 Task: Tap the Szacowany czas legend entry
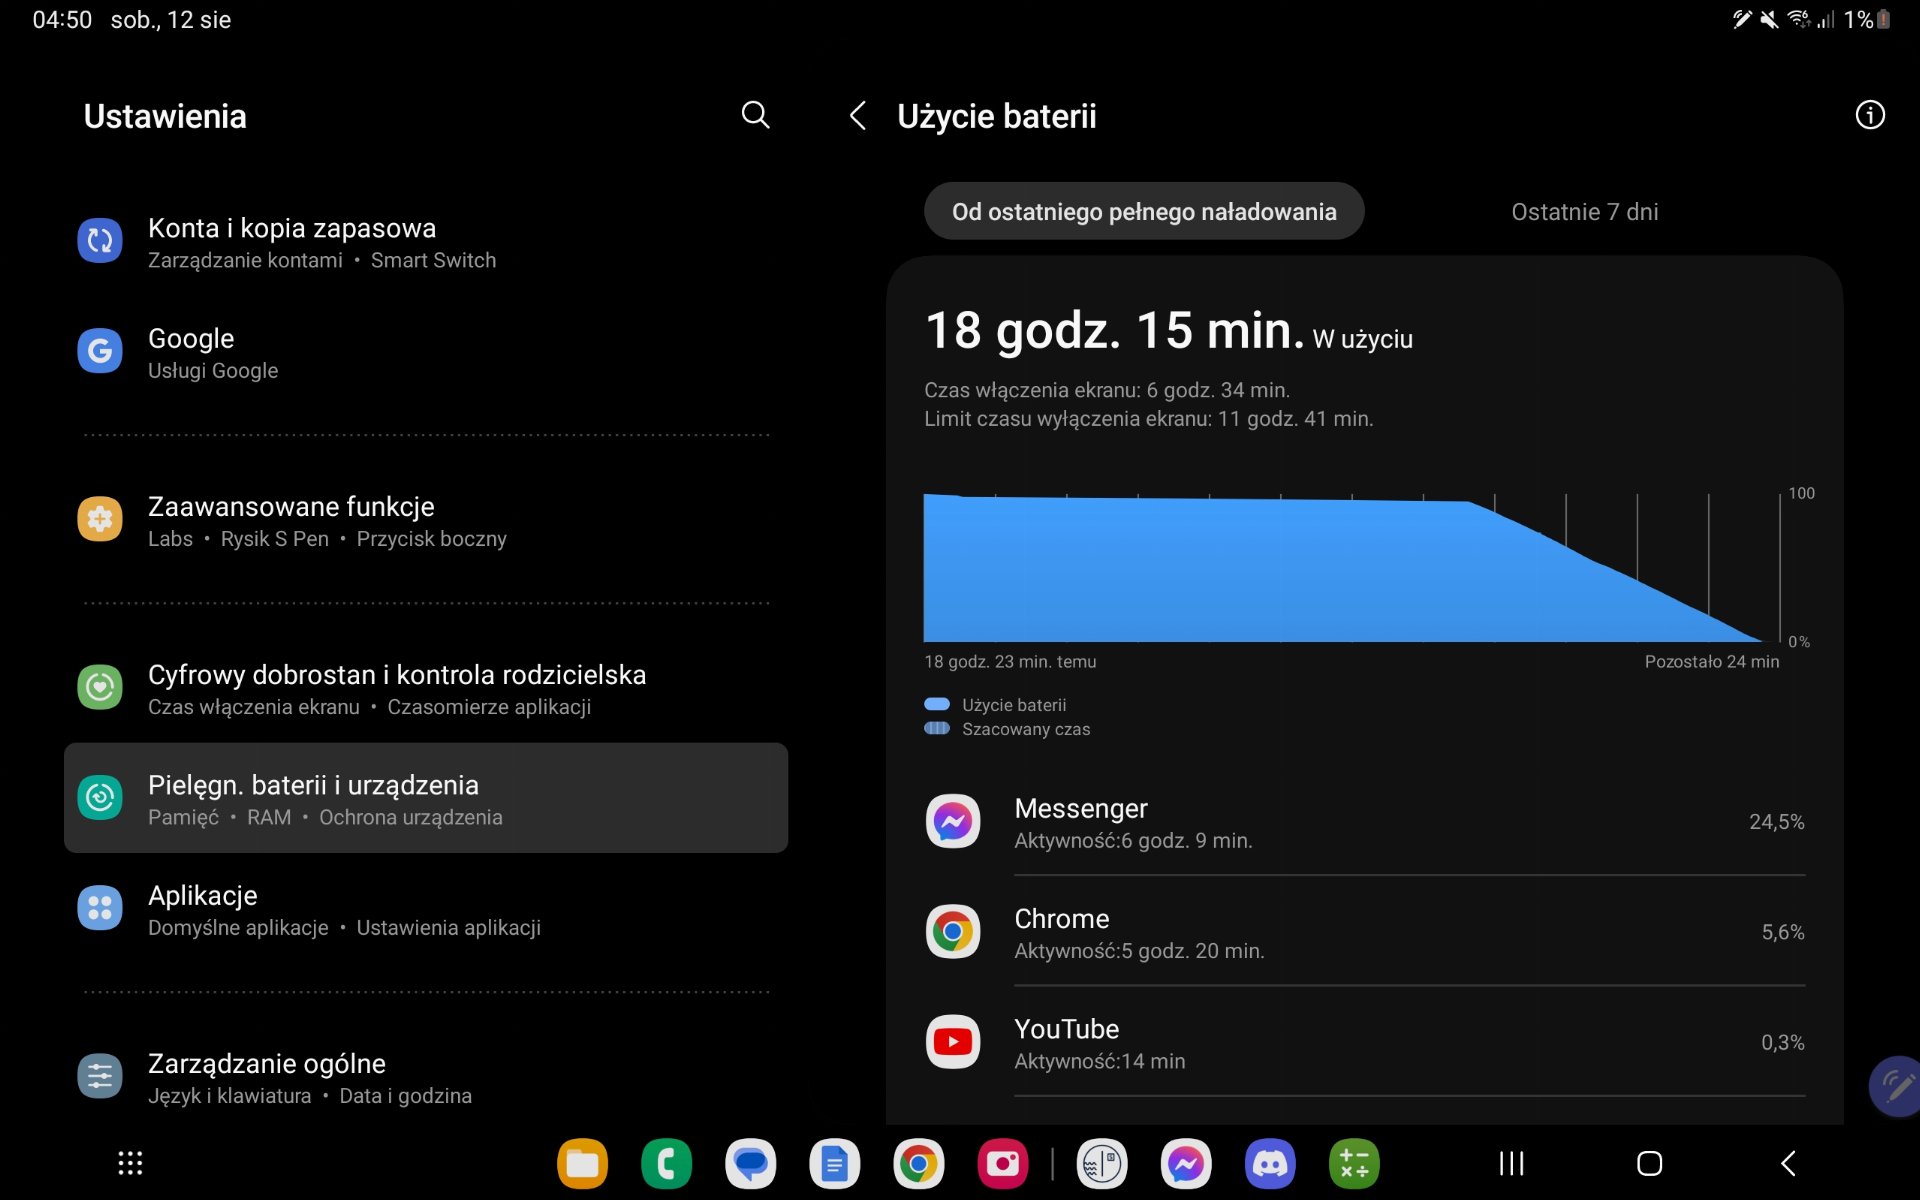(1007, 729)
